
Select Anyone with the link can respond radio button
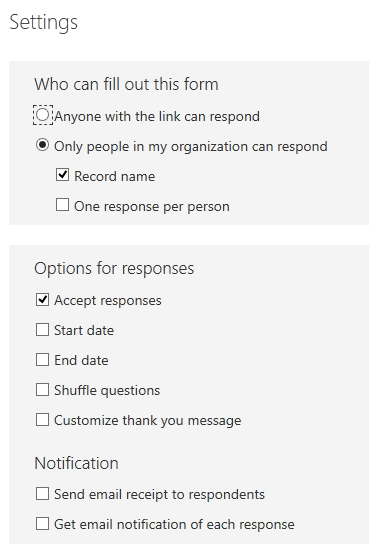coord(43,115)
